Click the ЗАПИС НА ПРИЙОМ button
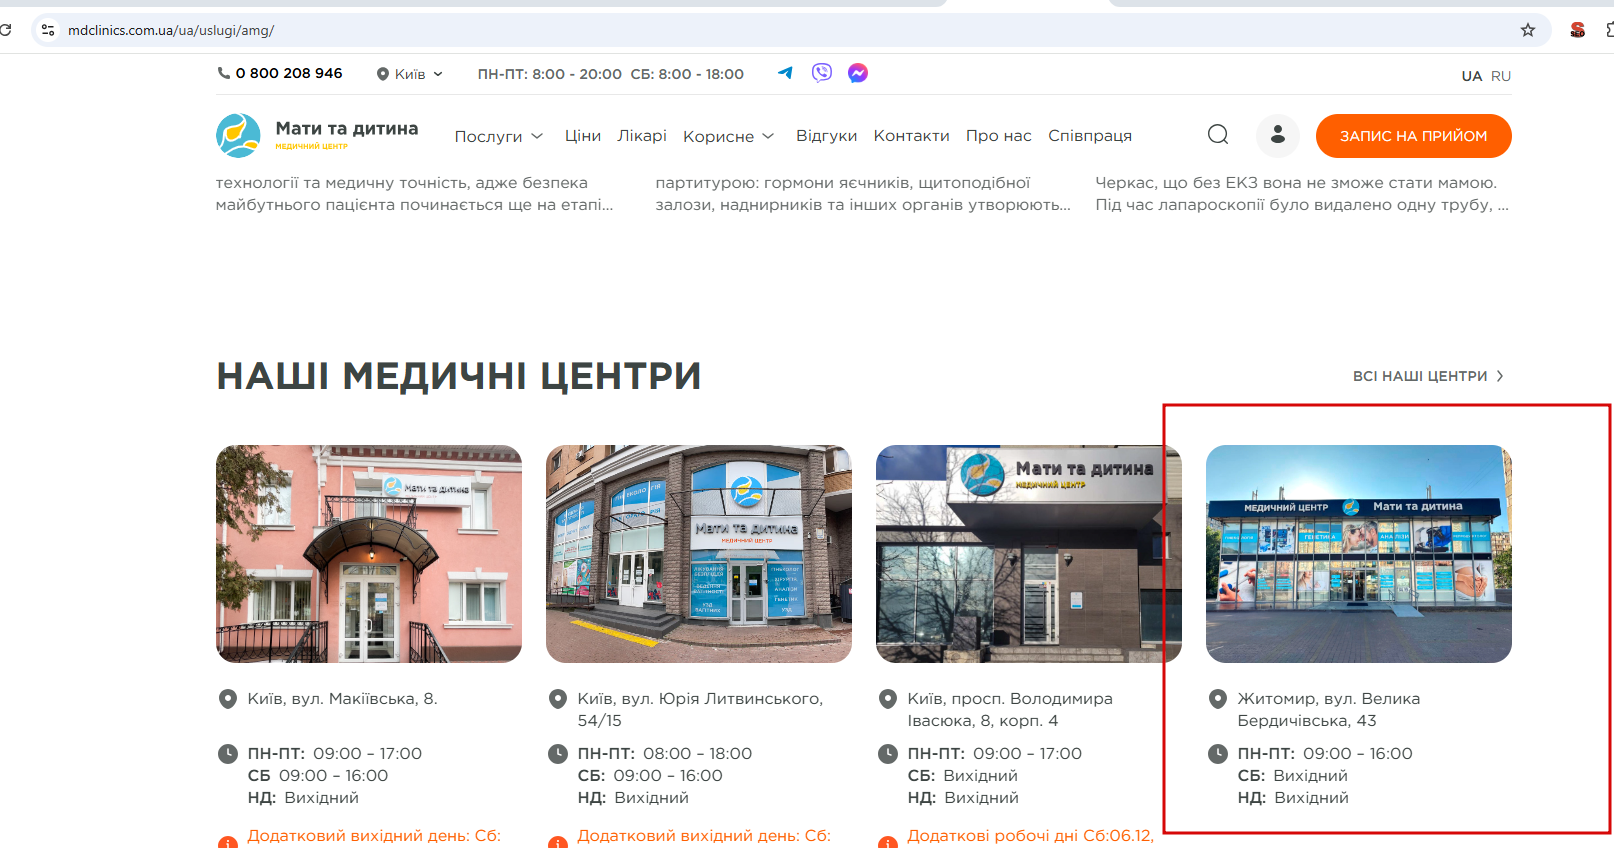This screenshot has height=848, width=1614. pos(1413,136)
